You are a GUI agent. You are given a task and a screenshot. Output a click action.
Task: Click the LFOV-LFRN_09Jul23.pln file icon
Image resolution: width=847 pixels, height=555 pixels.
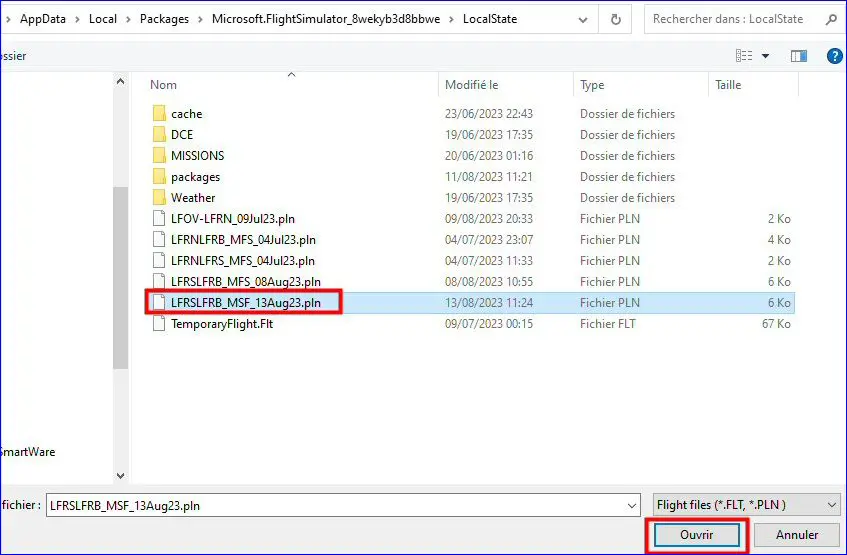tap(159, 218)
